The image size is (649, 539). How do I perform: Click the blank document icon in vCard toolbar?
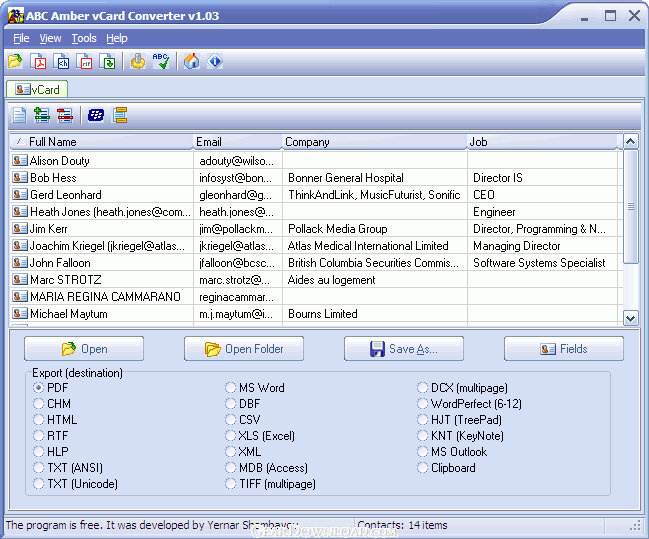pyautogui.click(x=19, y=115)
